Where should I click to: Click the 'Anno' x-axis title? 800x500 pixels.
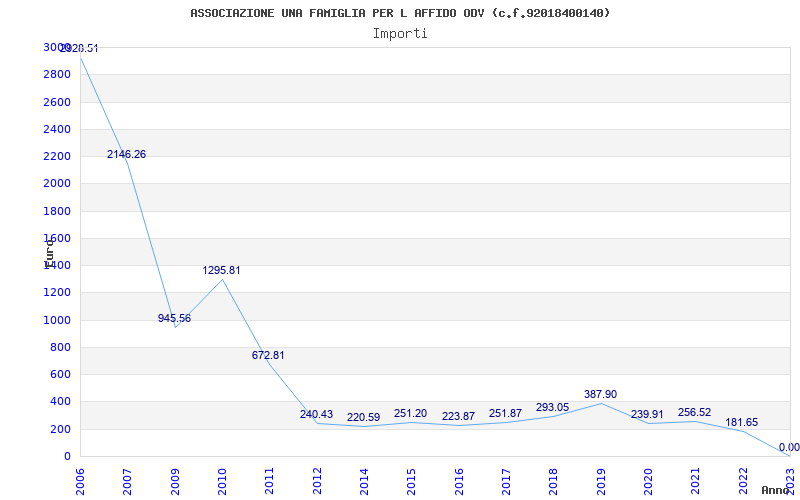[x=776, y=490]
